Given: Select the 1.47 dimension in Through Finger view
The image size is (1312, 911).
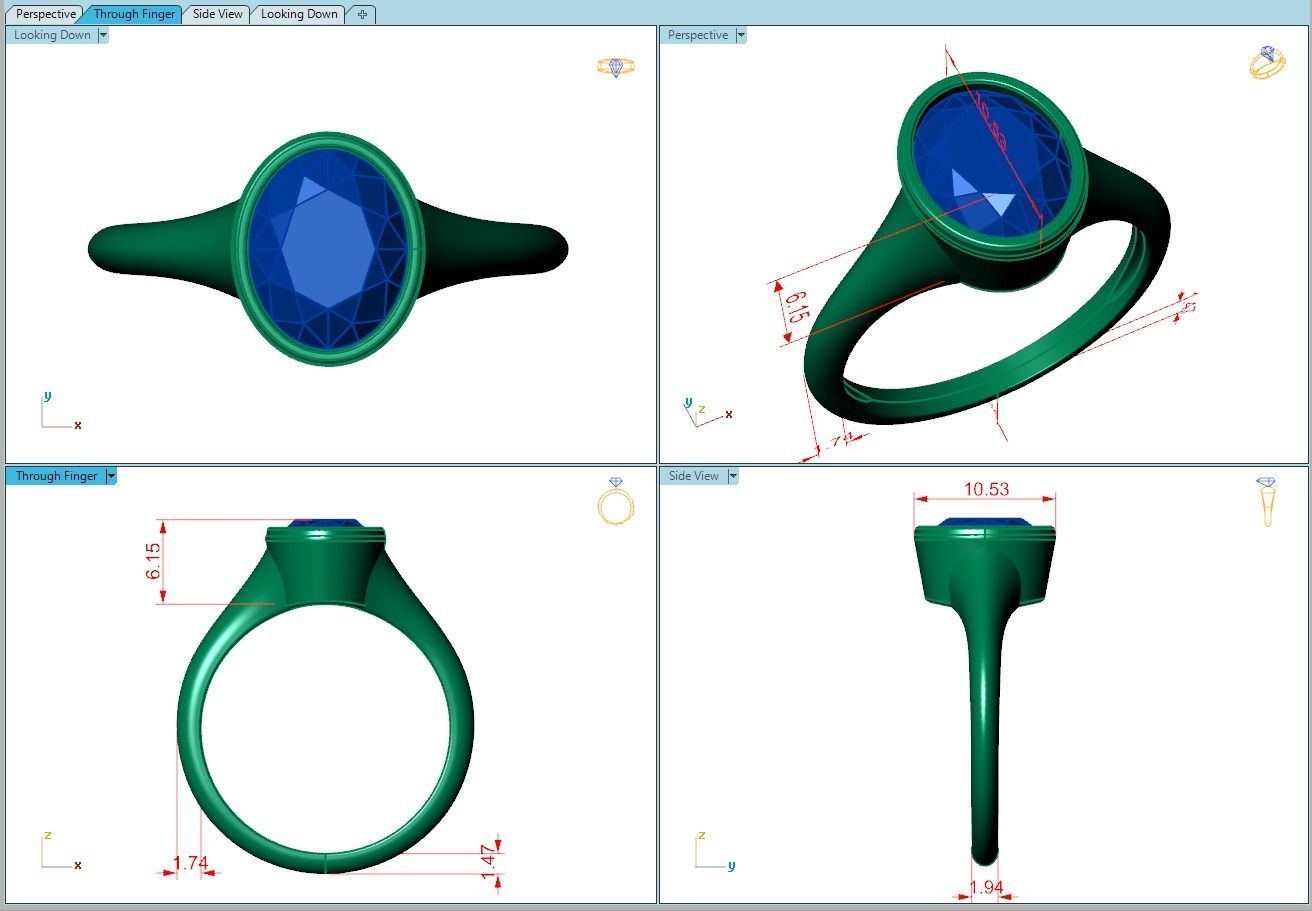Looking at the screenshot, I should 488,862.
